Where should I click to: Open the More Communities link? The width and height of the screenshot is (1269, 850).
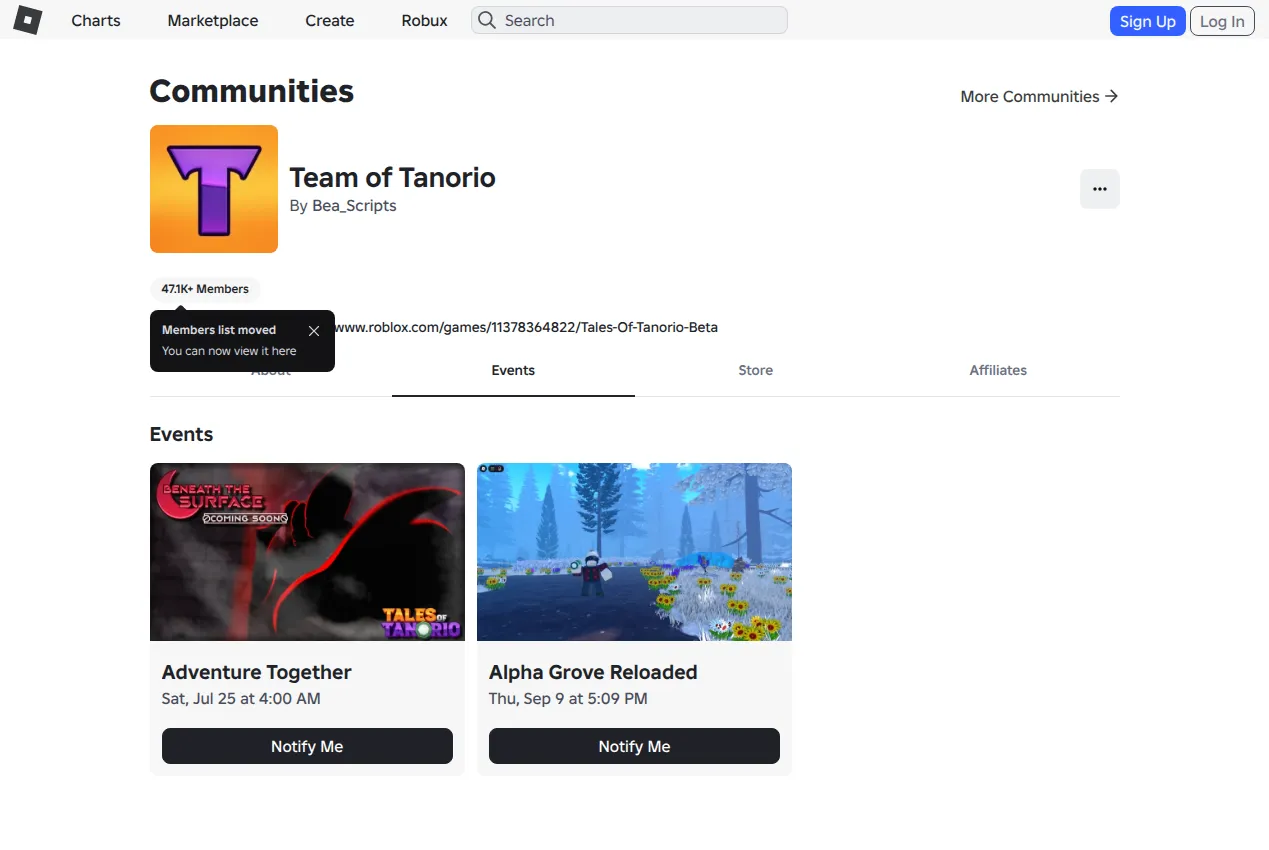tap(1039, 96)
